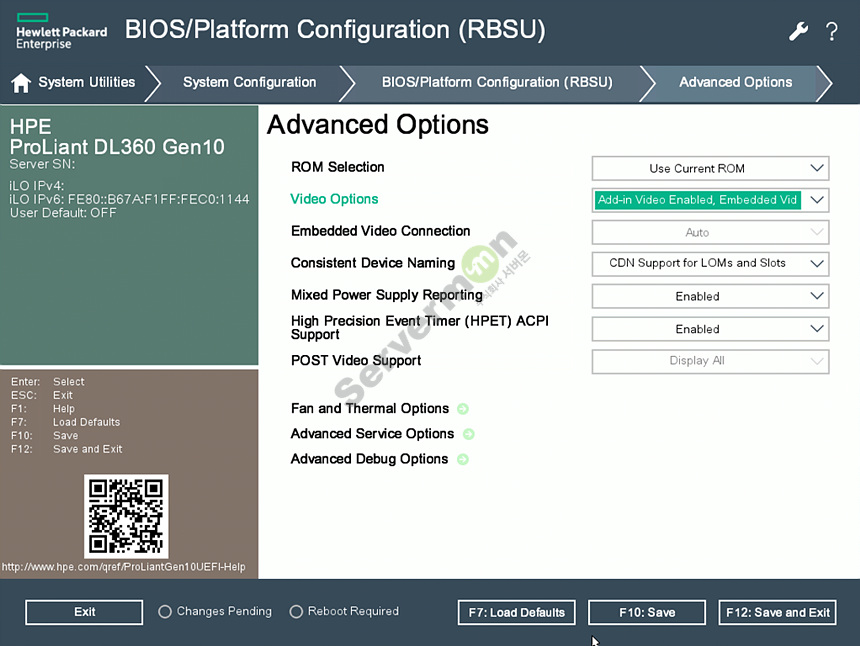
Task: Click F12: Save and Exit button
Action: [777, 612]
